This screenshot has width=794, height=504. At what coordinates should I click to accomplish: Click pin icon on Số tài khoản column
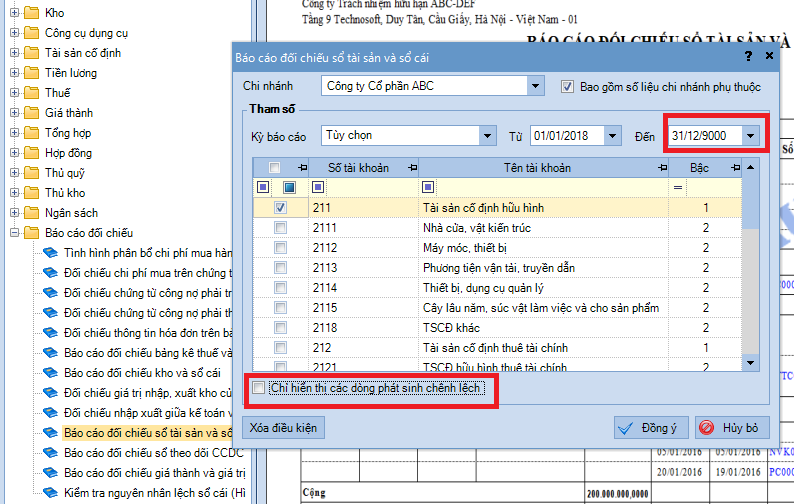413,168
